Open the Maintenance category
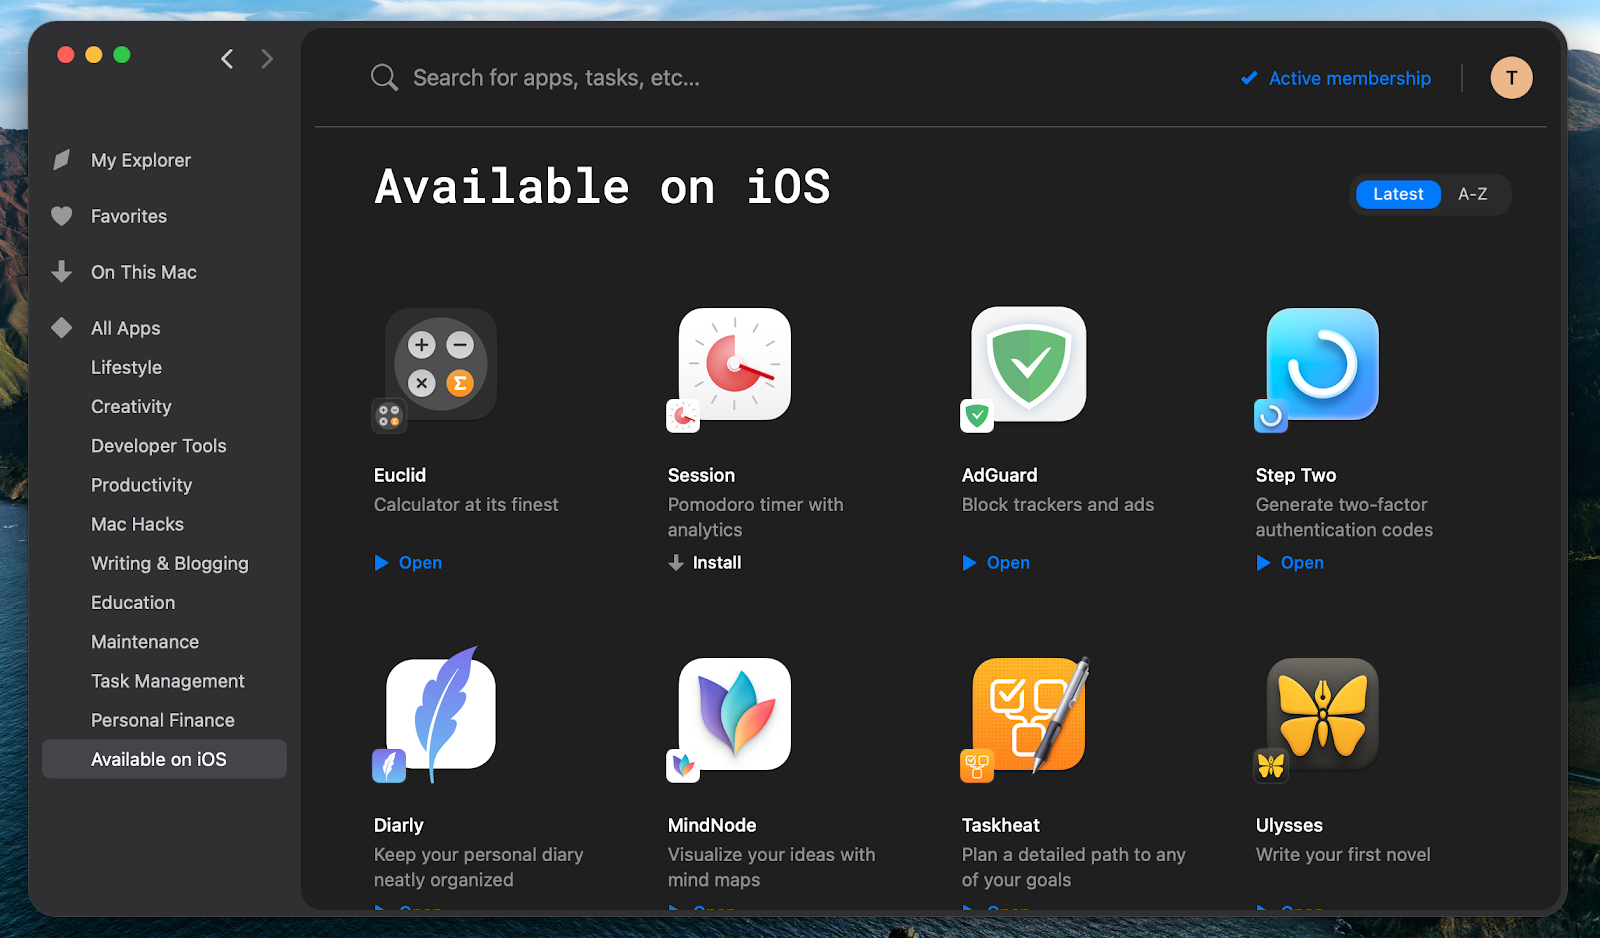Image resolution: width=1600 pixels, height=938 pixels. pos(145,642)
